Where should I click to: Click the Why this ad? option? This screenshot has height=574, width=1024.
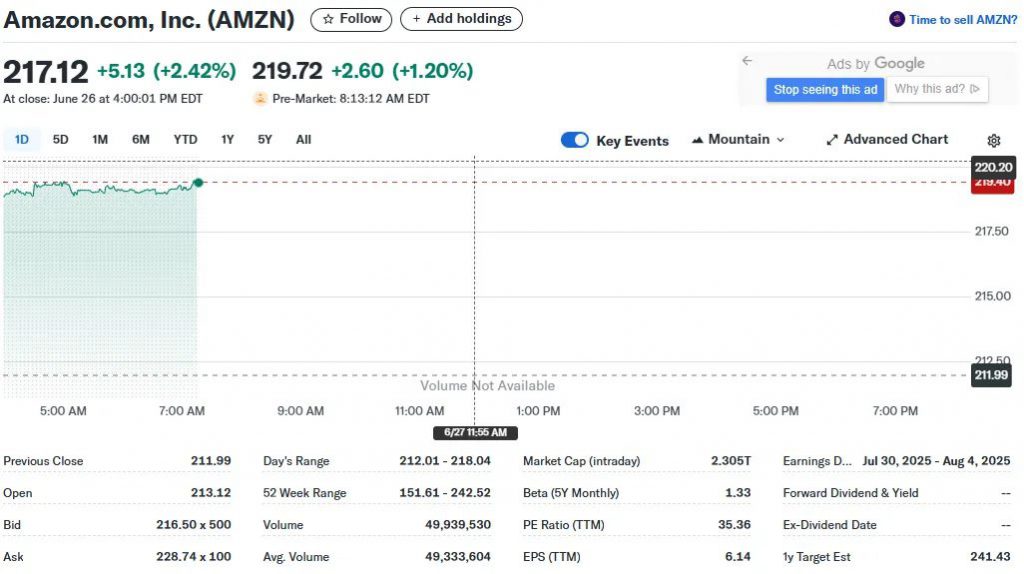[936, 89]
